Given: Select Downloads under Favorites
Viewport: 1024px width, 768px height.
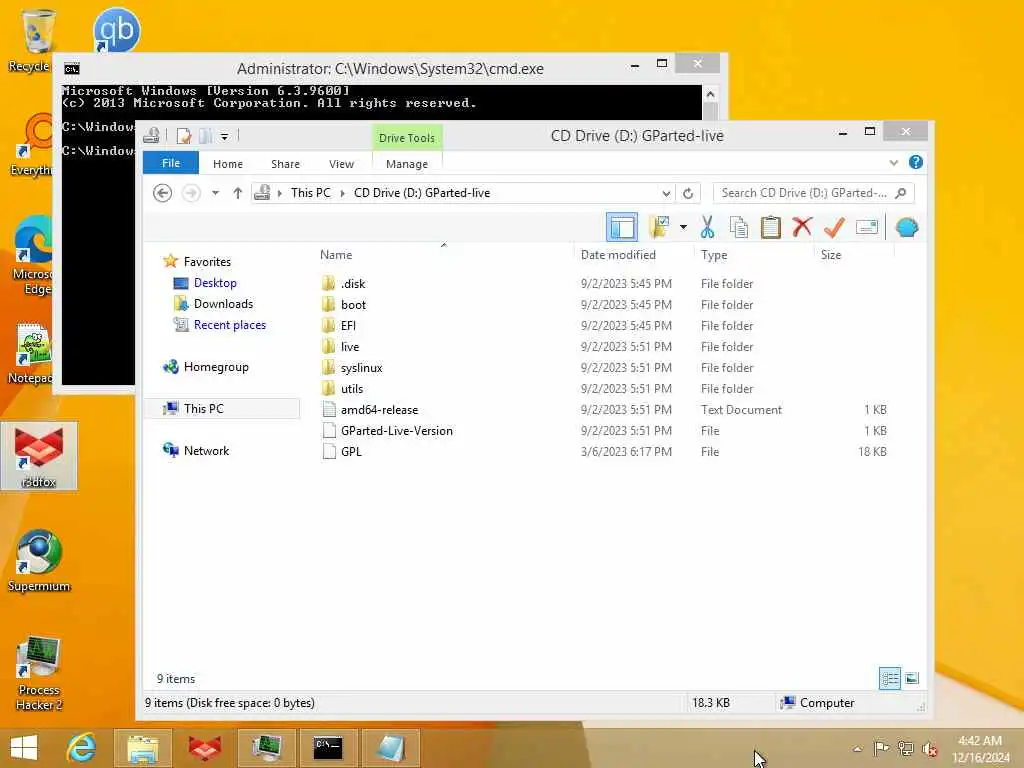Looking at the screenshot, I should click(223, 304).
